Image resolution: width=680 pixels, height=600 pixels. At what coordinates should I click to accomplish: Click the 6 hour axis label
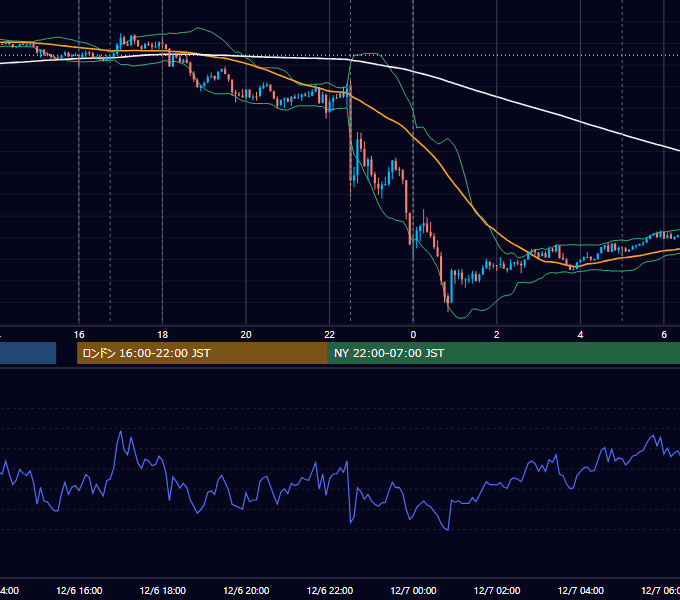[x=664, y=335]
